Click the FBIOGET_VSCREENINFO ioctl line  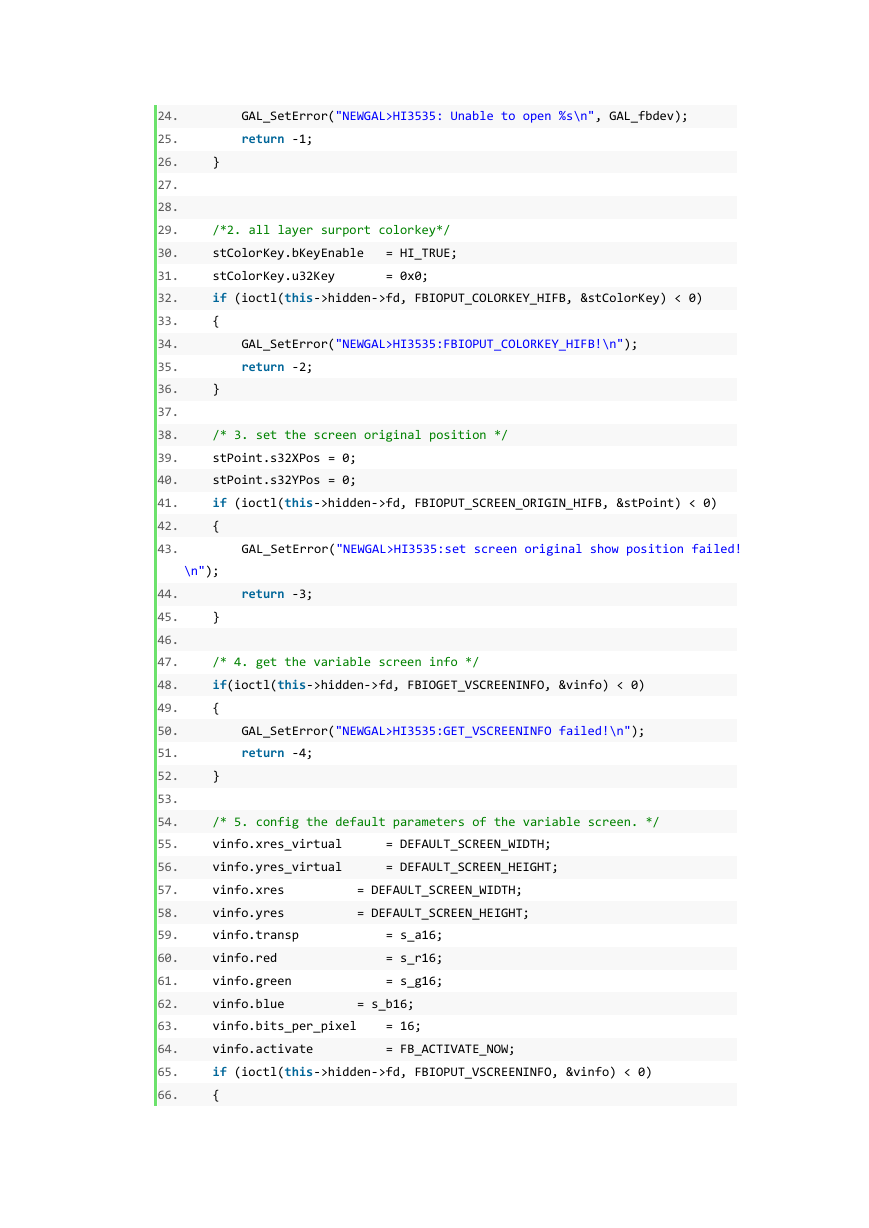[x=428, y=685]
